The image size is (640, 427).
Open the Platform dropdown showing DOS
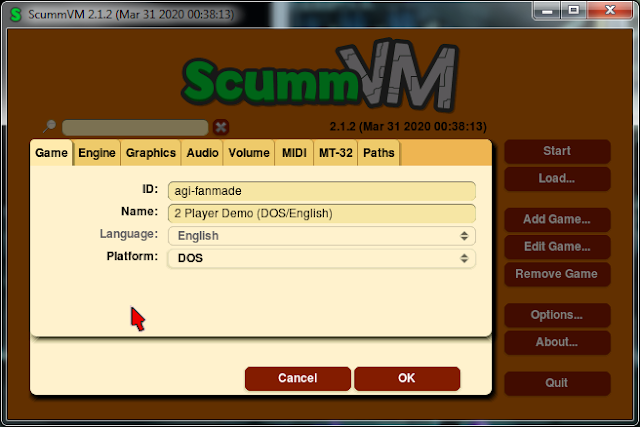pyautogui.click(x=322, y=258)
